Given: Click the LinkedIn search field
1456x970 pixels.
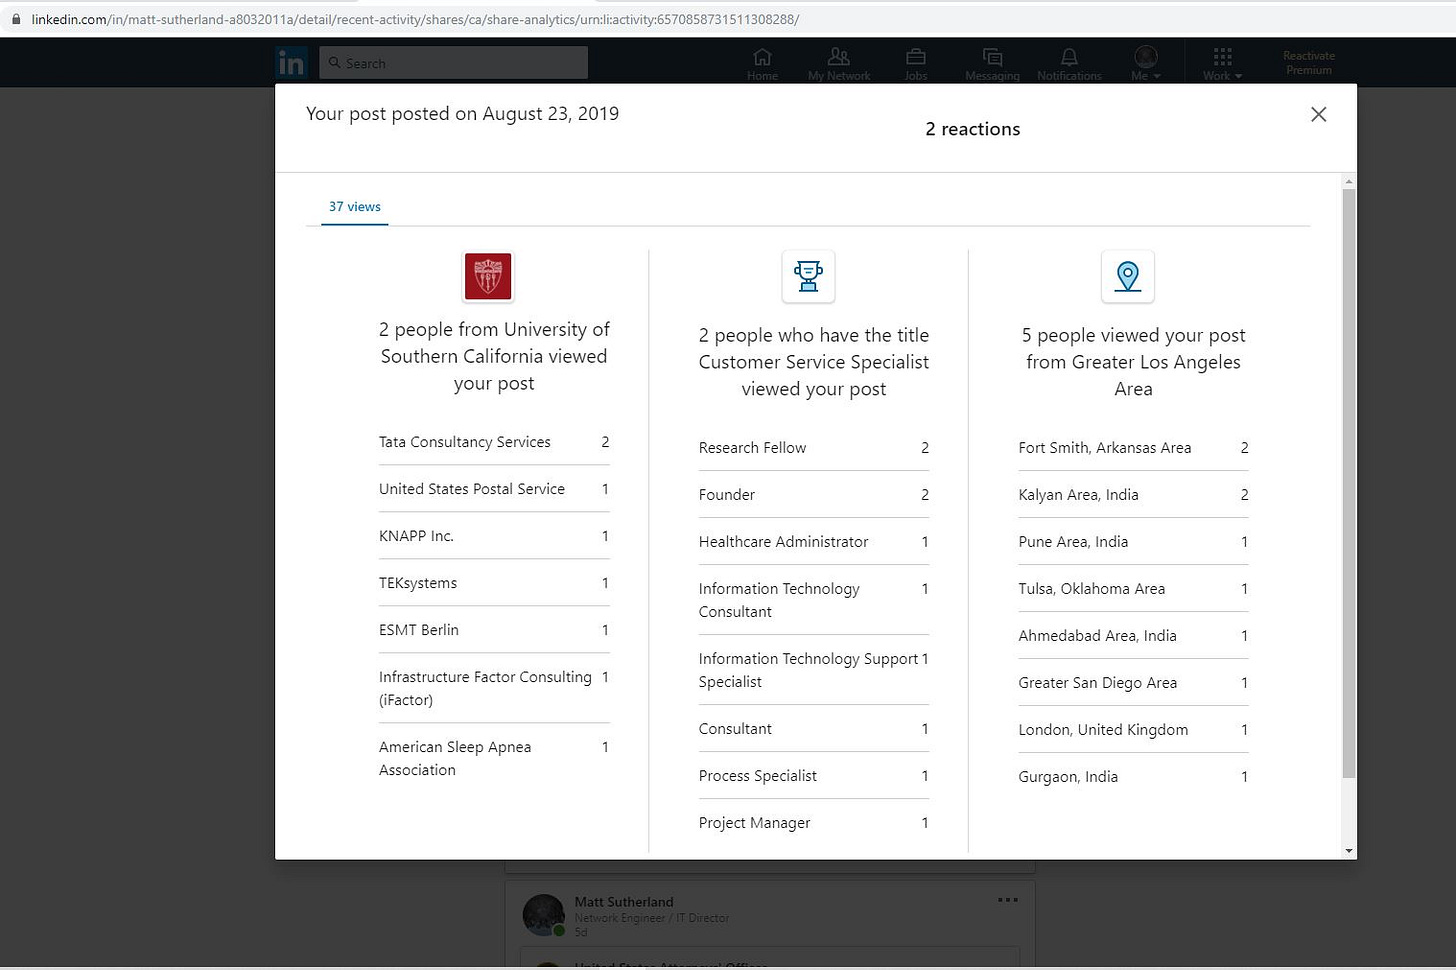Looking at the screenshot, I should point(454,63).
